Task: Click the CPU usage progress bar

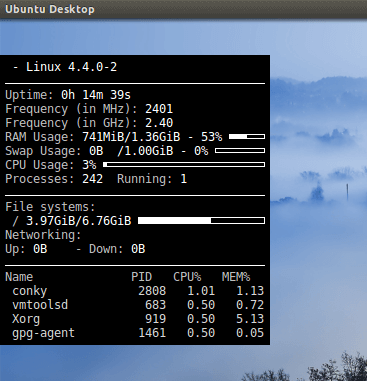Action: click(x=184, y=165)
